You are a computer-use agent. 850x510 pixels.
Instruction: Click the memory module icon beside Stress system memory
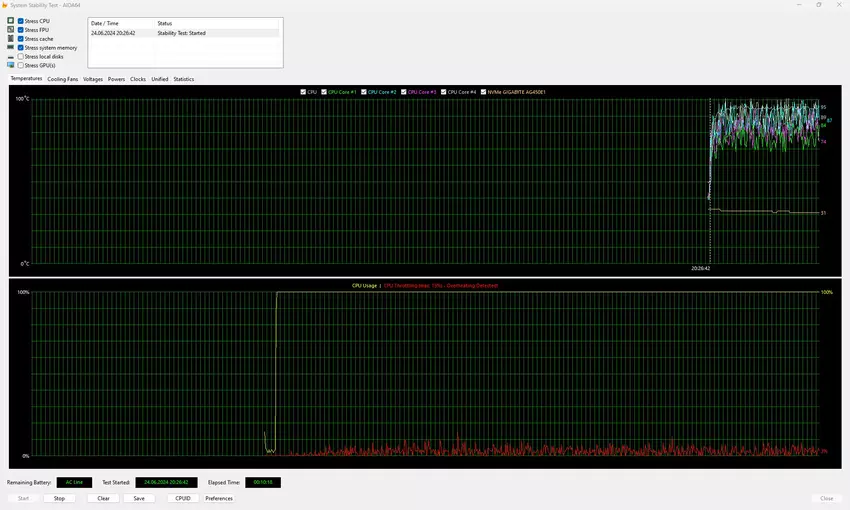(10, 47)
